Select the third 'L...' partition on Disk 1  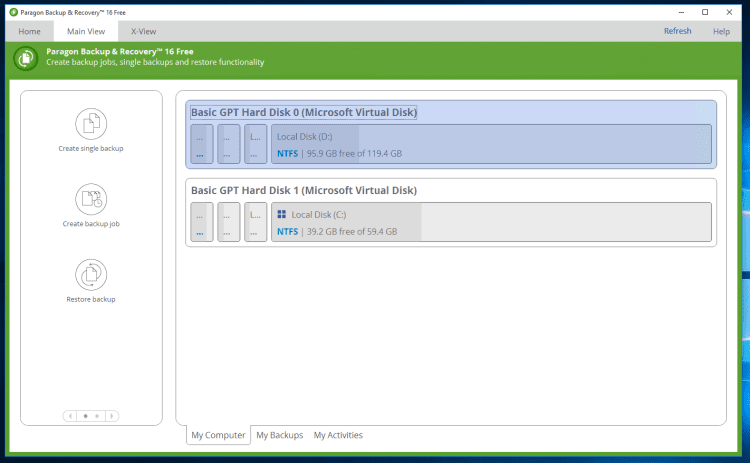click(x=255, y=222)
